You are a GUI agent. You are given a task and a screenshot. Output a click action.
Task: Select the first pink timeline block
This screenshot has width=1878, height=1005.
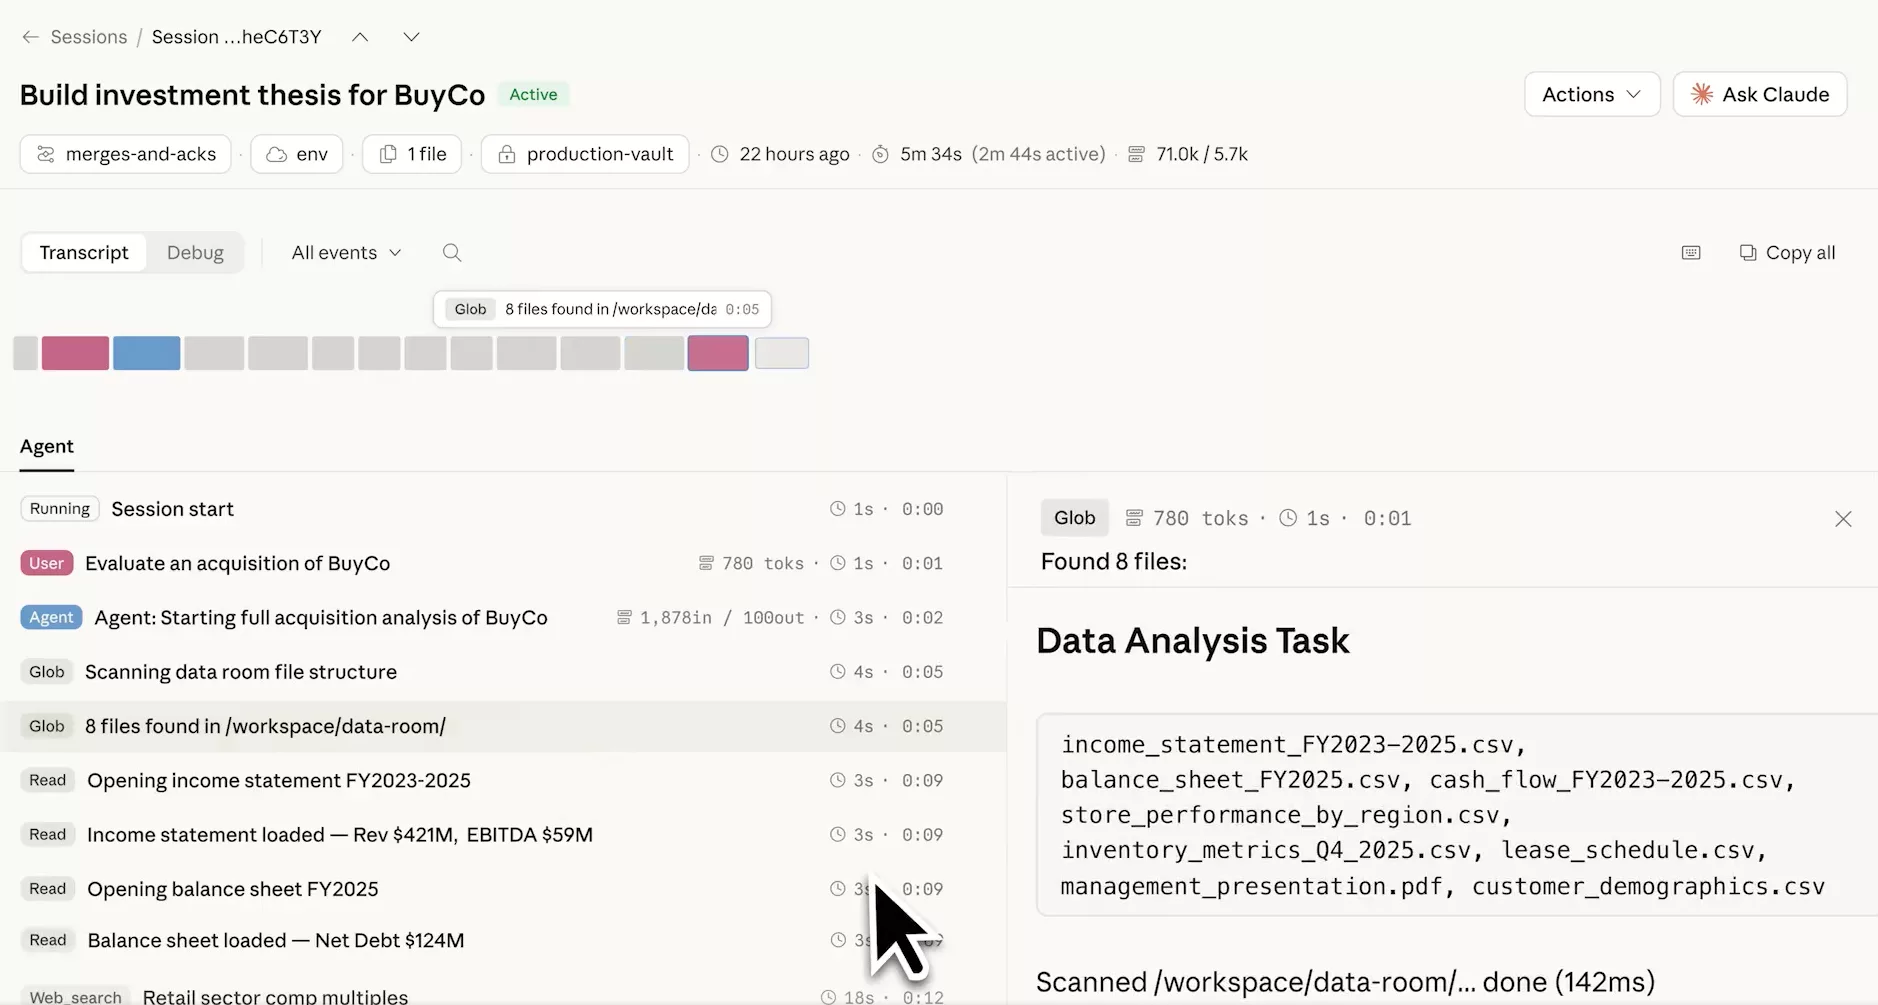(x=75, y=353)
